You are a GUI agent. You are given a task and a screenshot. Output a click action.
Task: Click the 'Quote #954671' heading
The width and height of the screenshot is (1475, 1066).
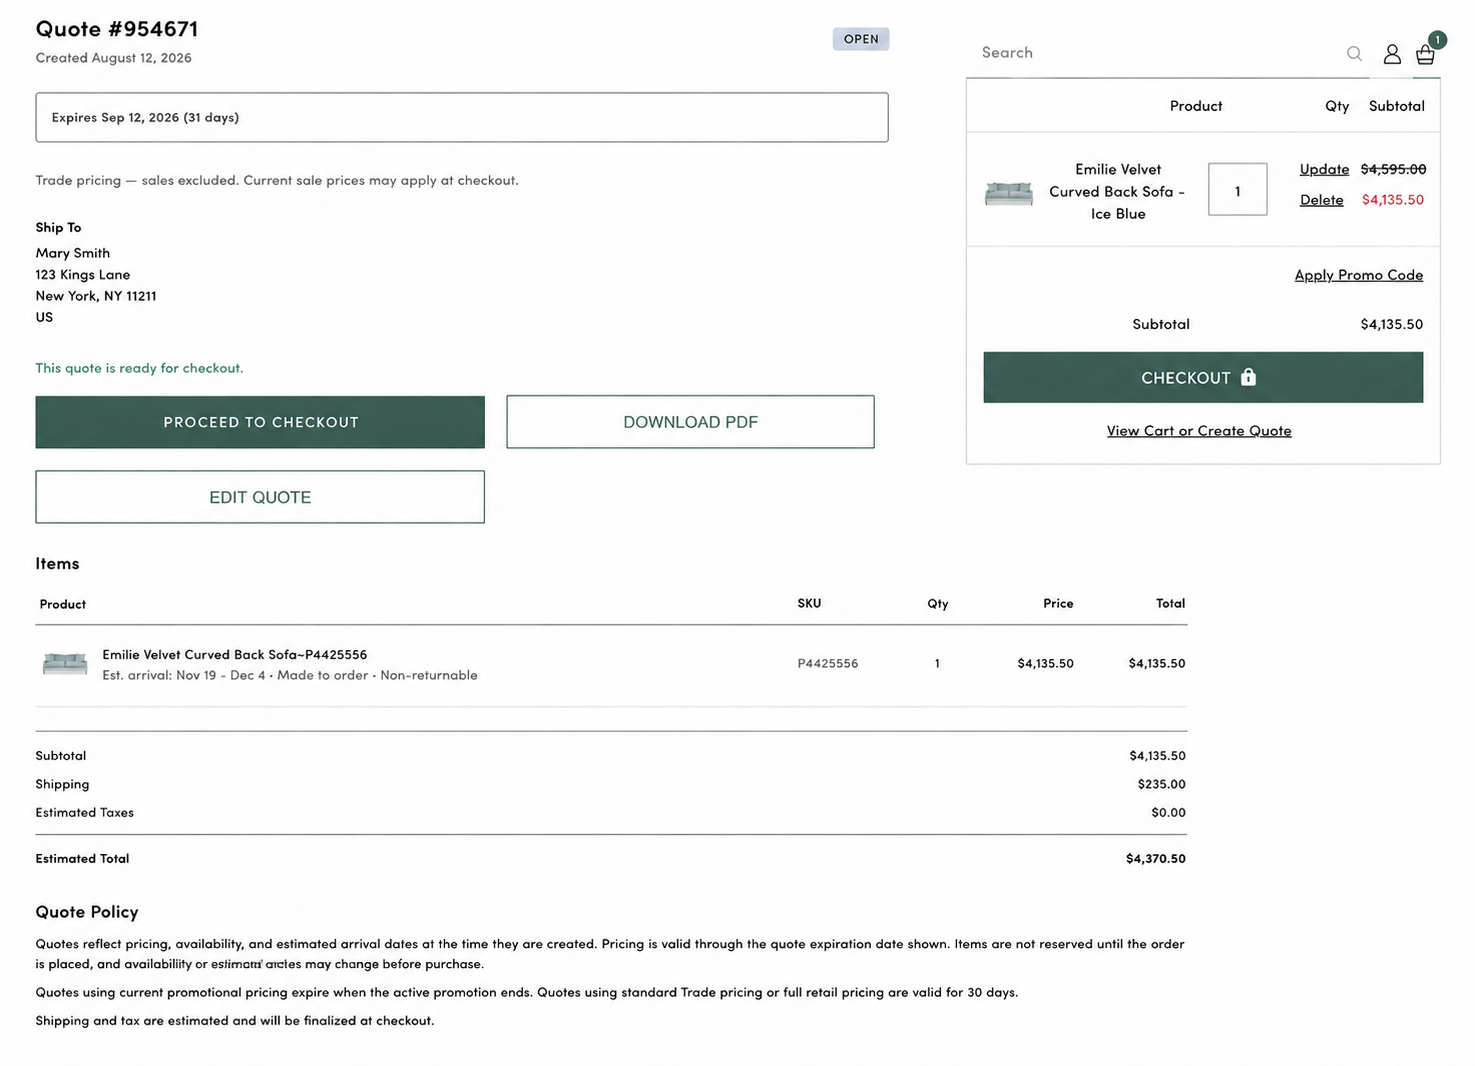point(117,29)
